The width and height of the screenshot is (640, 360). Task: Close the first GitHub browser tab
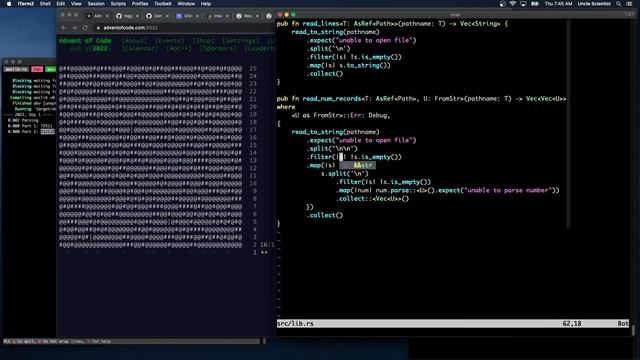(137, 16)
